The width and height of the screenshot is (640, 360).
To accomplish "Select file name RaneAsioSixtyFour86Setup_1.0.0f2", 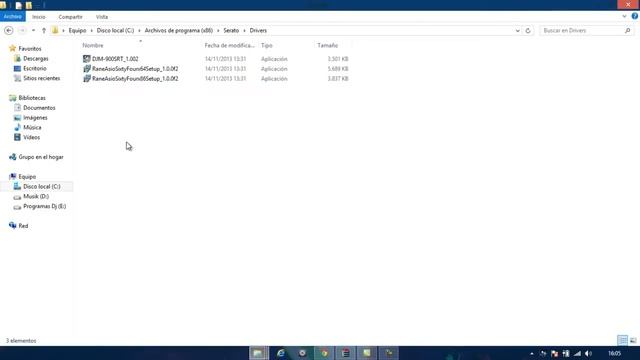I will click(x=135, y=78).
